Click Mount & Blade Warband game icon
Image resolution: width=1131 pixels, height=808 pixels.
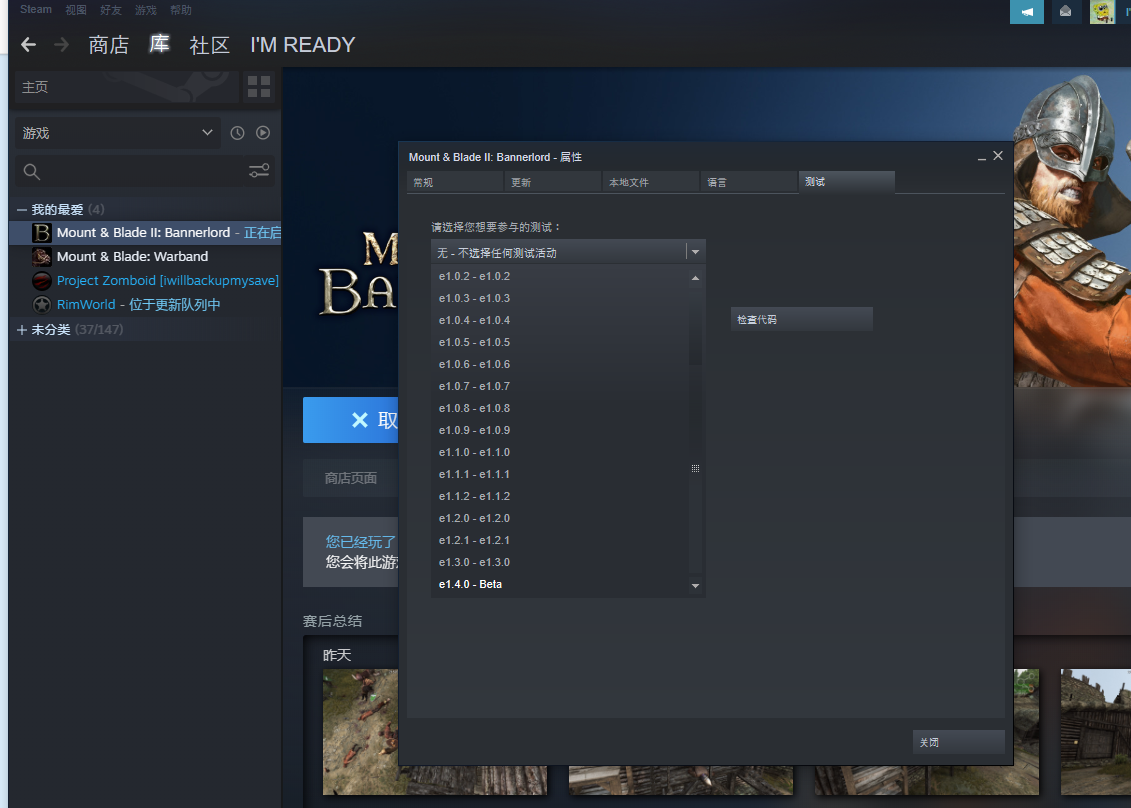42,256
